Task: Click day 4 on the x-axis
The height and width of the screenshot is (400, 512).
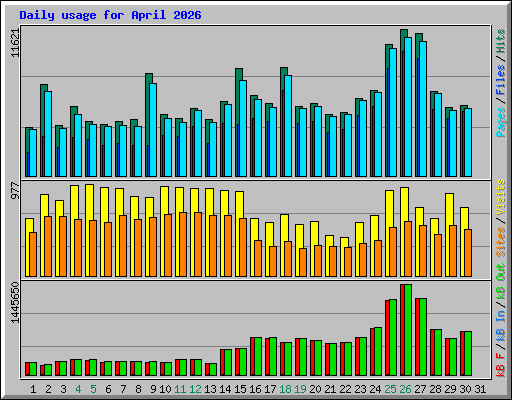Action: coord(78,389)
